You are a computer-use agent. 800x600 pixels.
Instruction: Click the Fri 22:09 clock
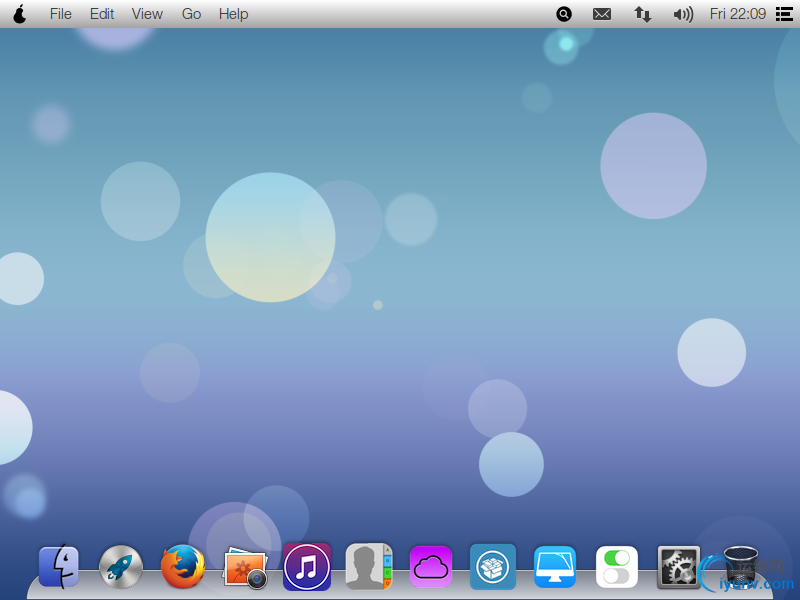738,14
